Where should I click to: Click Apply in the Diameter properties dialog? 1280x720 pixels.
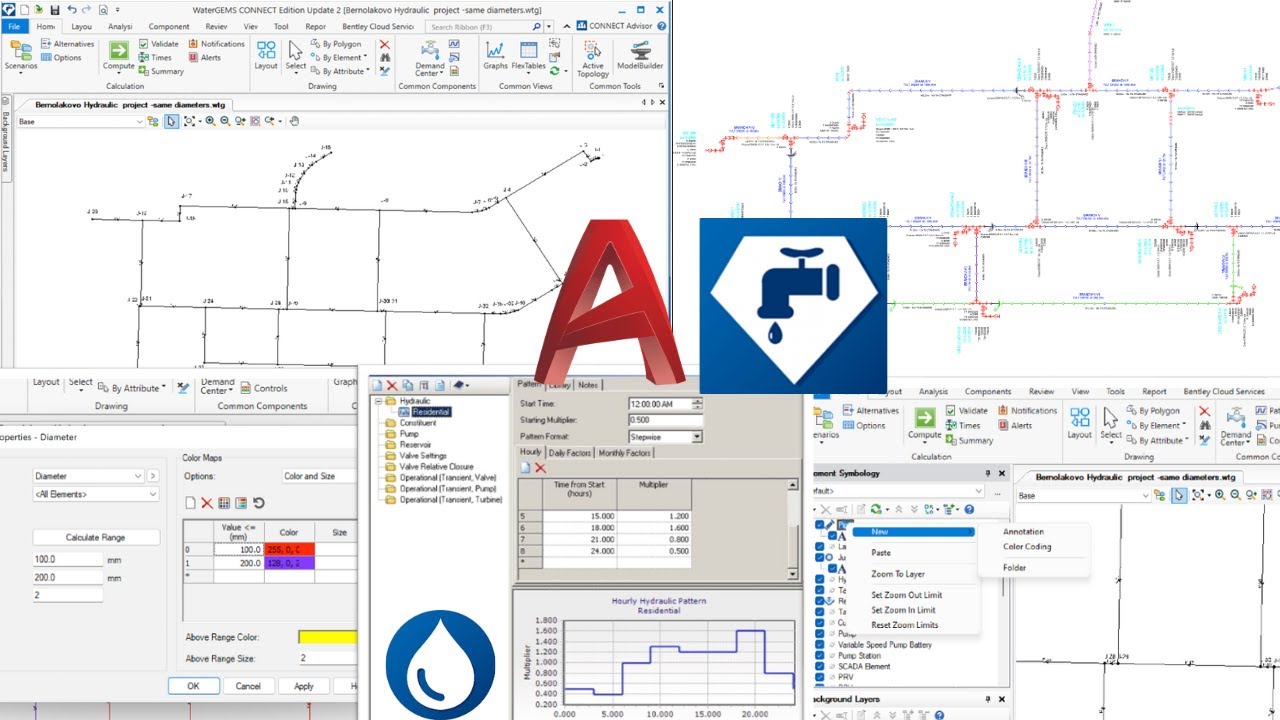pyautogui.click(x=304, y=686)
